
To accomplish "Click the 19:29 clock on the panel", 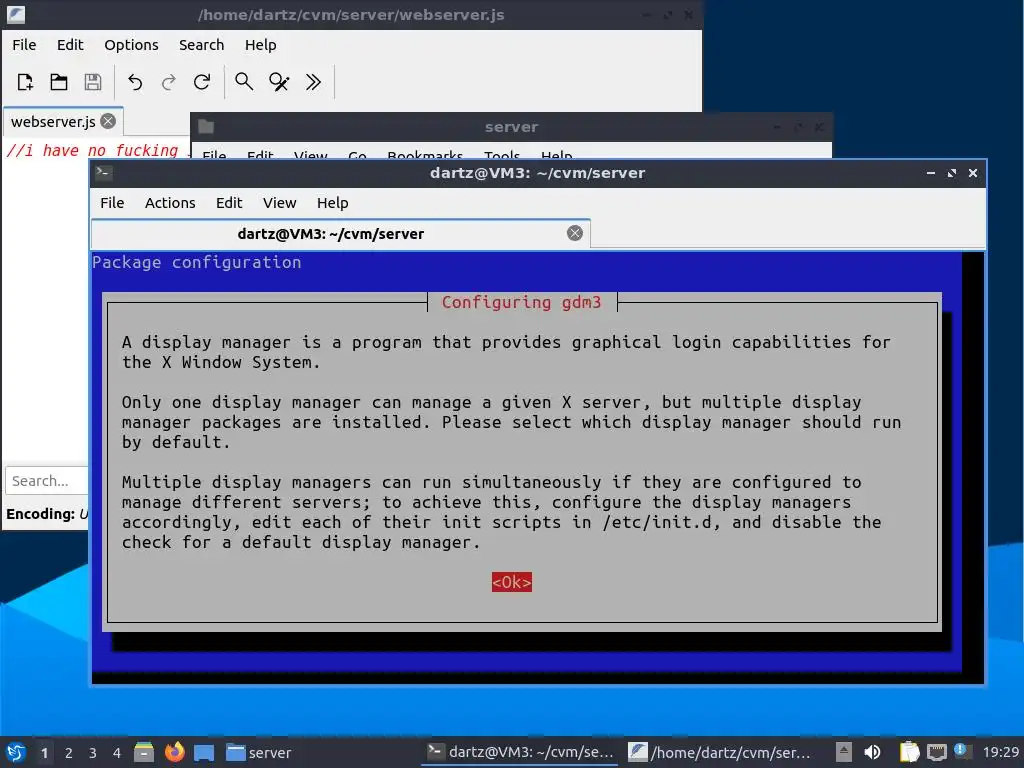I will point(1000,752).
